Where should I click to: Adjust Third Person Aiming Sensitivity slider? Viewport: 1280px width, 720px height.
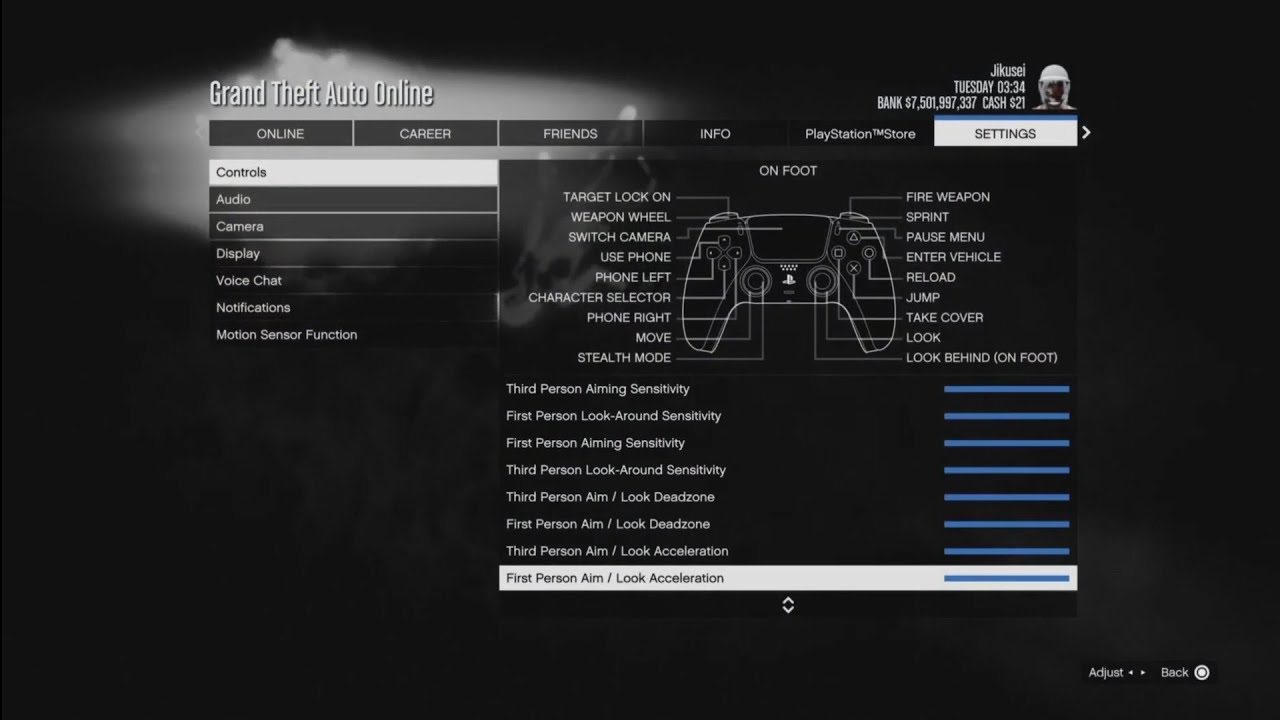click(1006, 389)
